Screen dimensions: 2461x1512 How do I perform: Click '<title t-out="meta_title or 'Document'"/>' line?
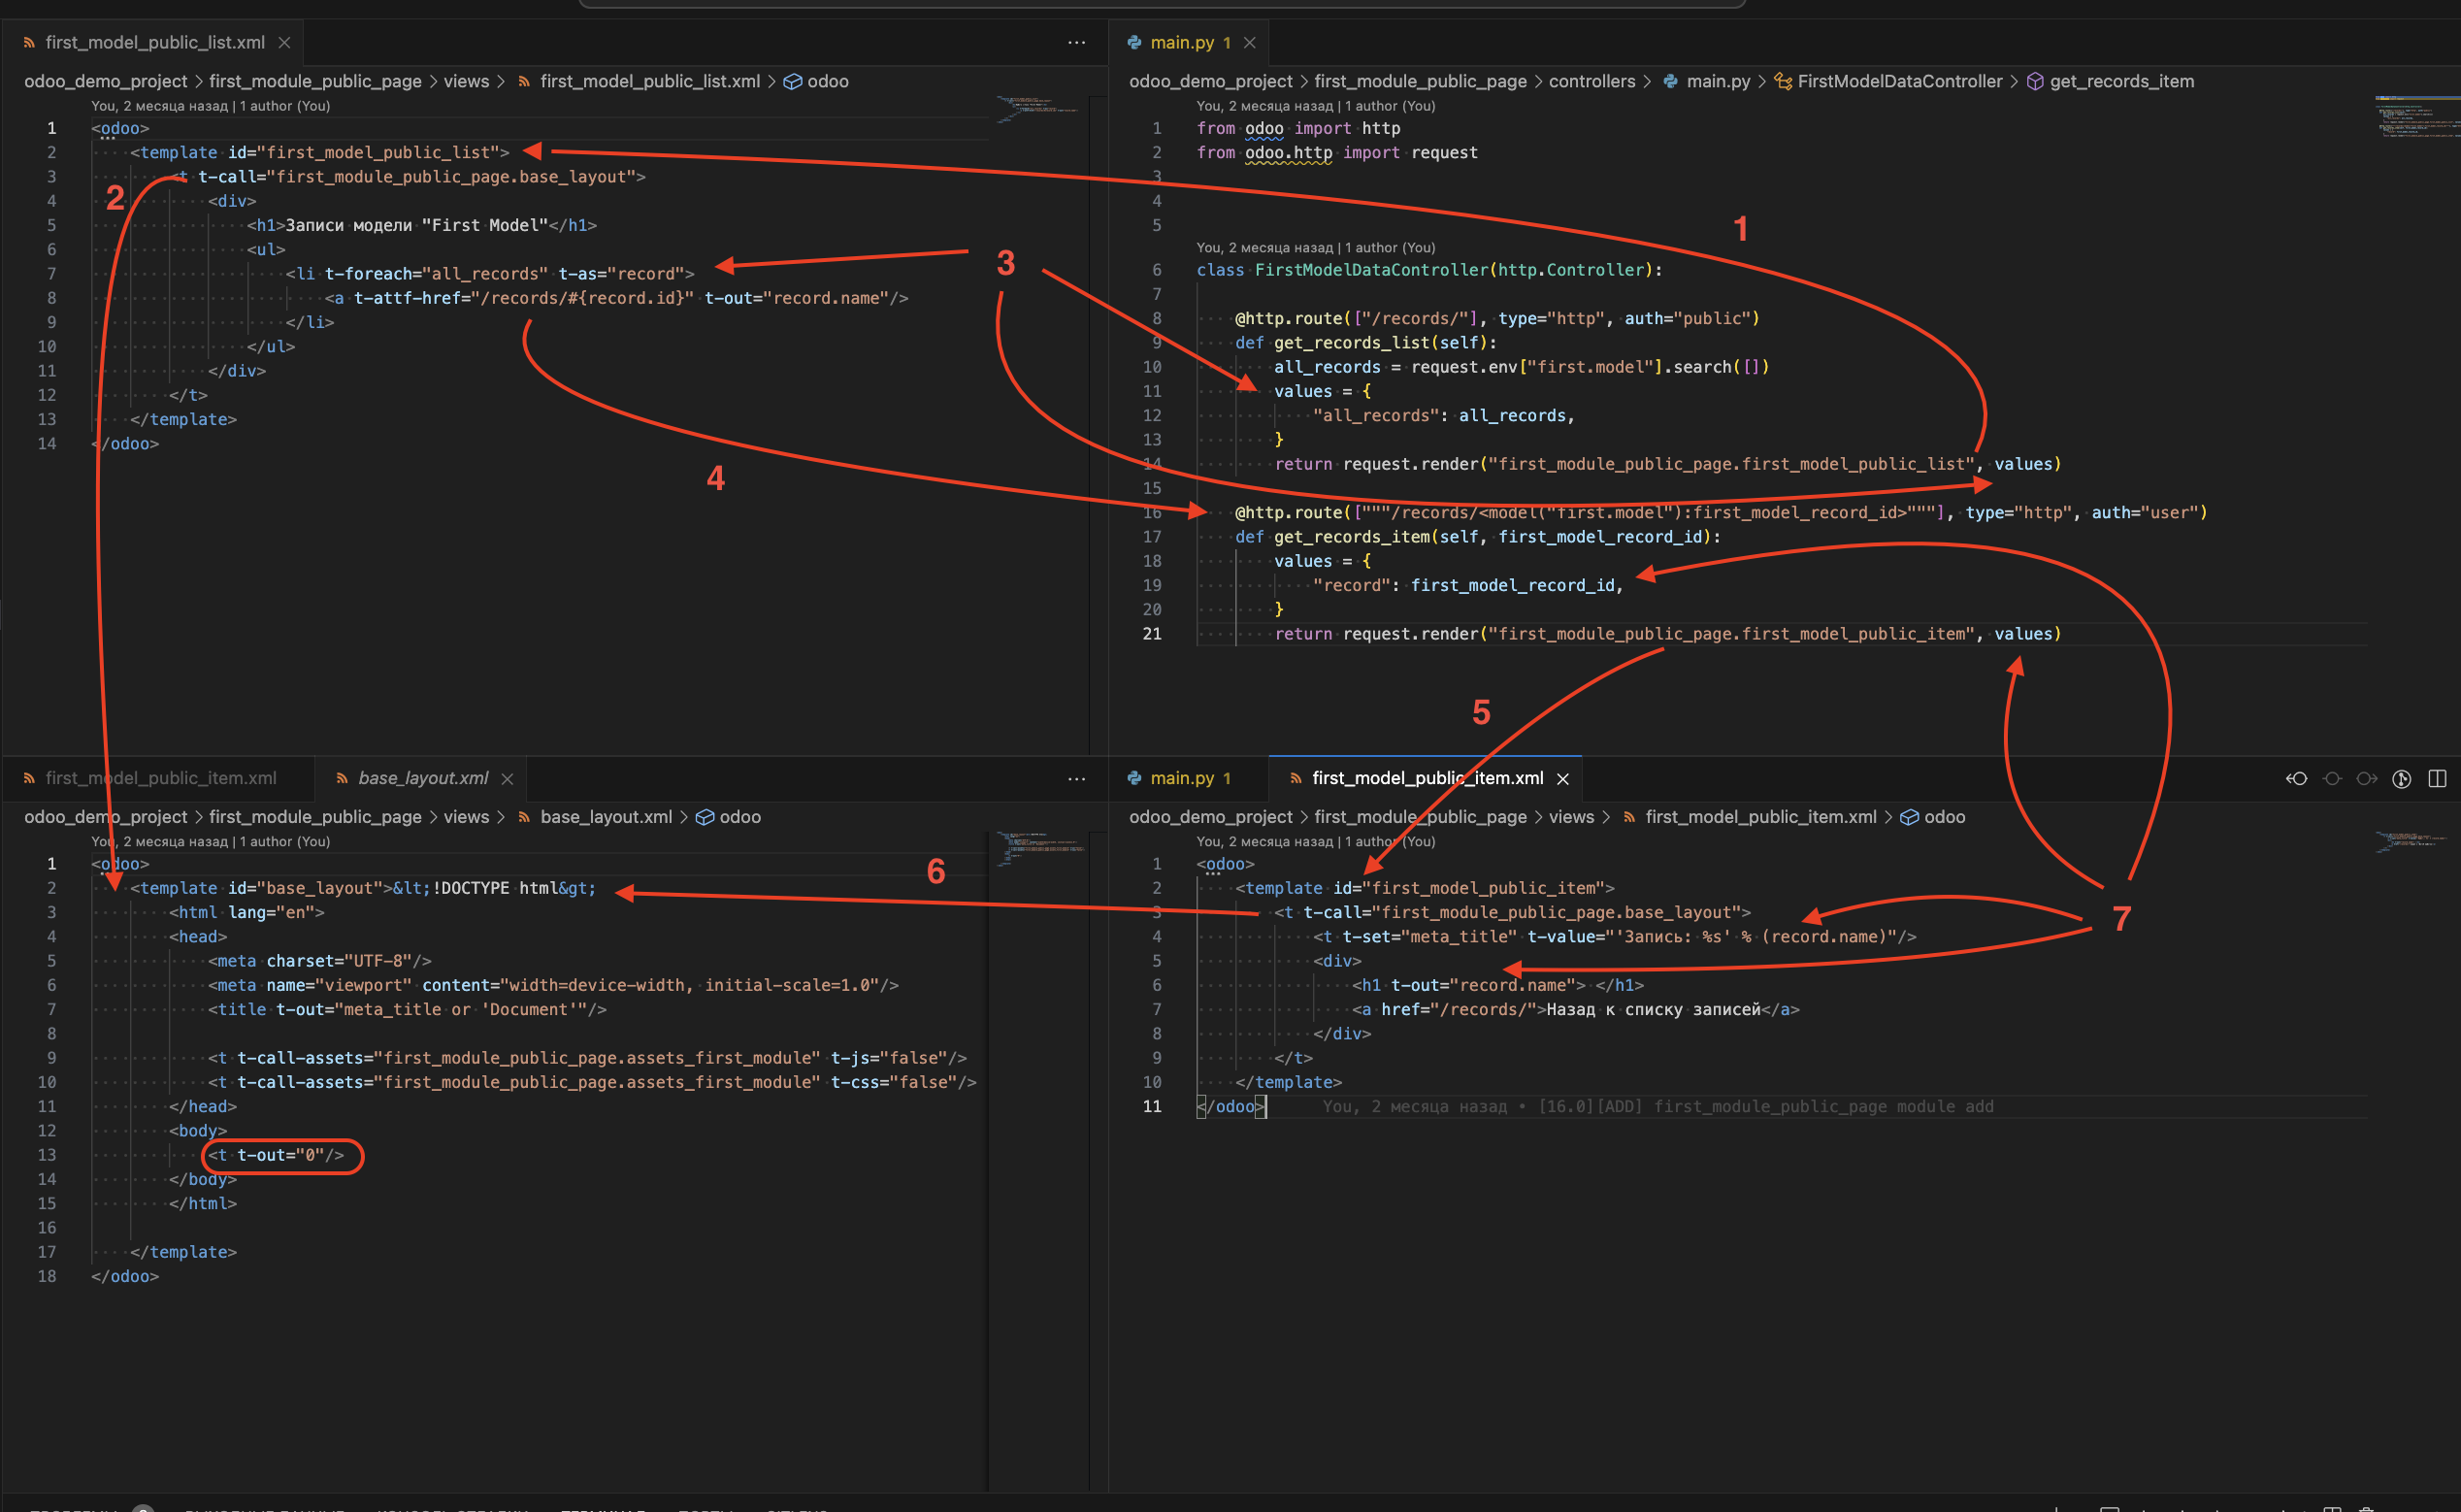(407, 1010)
